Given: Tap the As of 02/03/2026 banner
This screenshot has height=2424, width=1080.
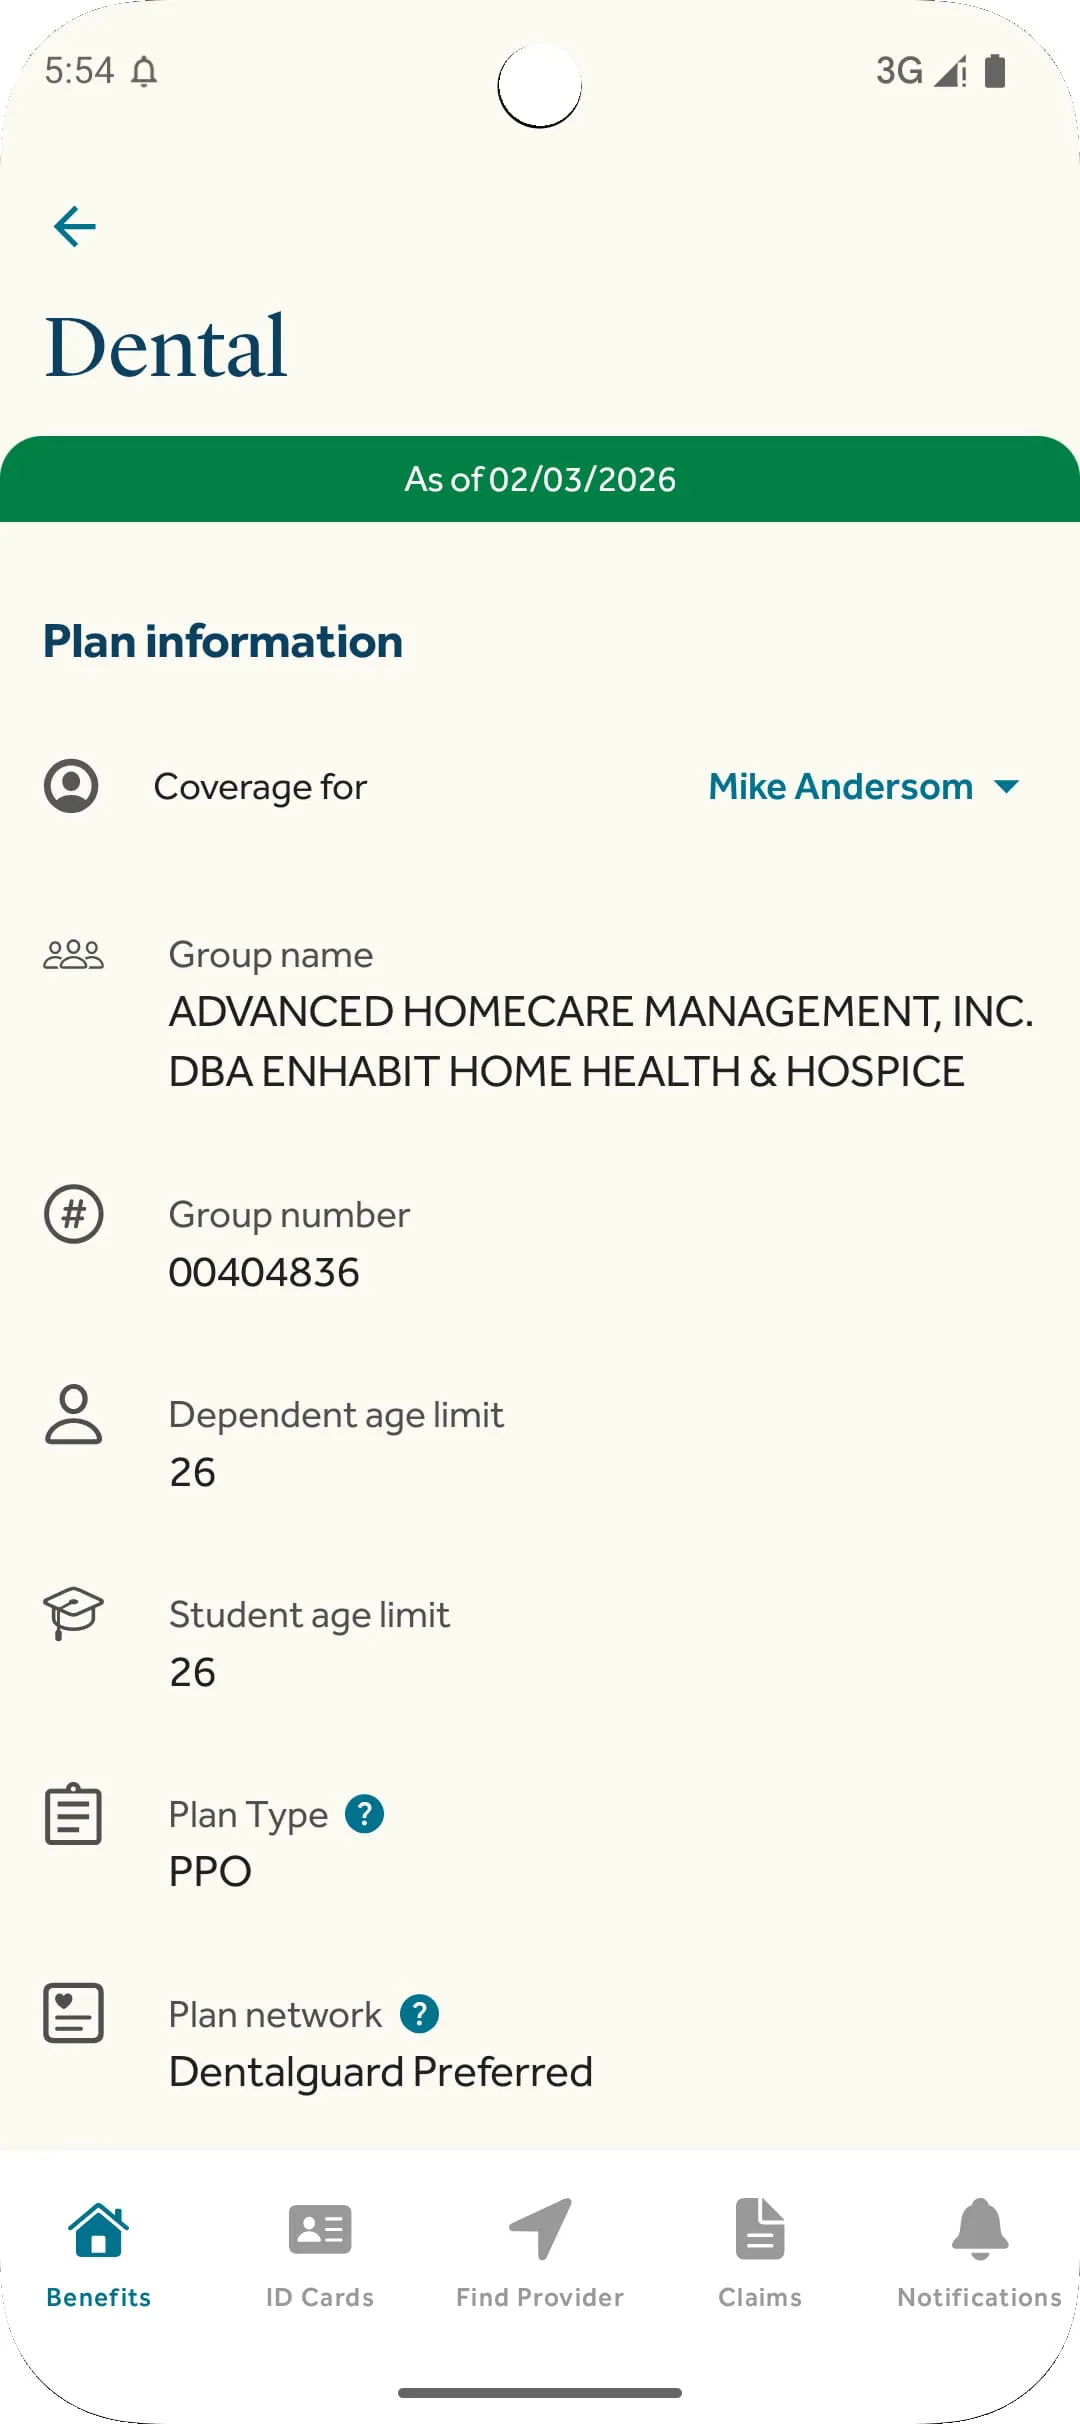Looking at the screenshot, I should (540, 480).
